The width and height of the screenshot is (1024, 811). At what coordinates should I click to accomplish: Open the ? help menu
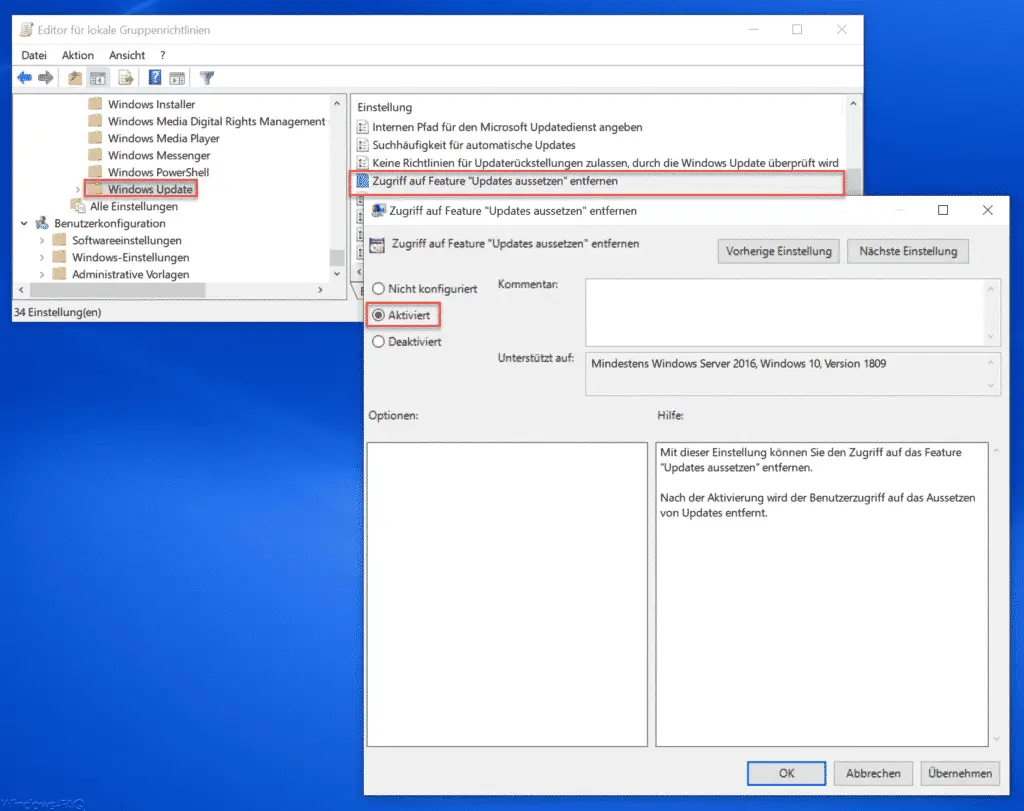tap(163, 56)
